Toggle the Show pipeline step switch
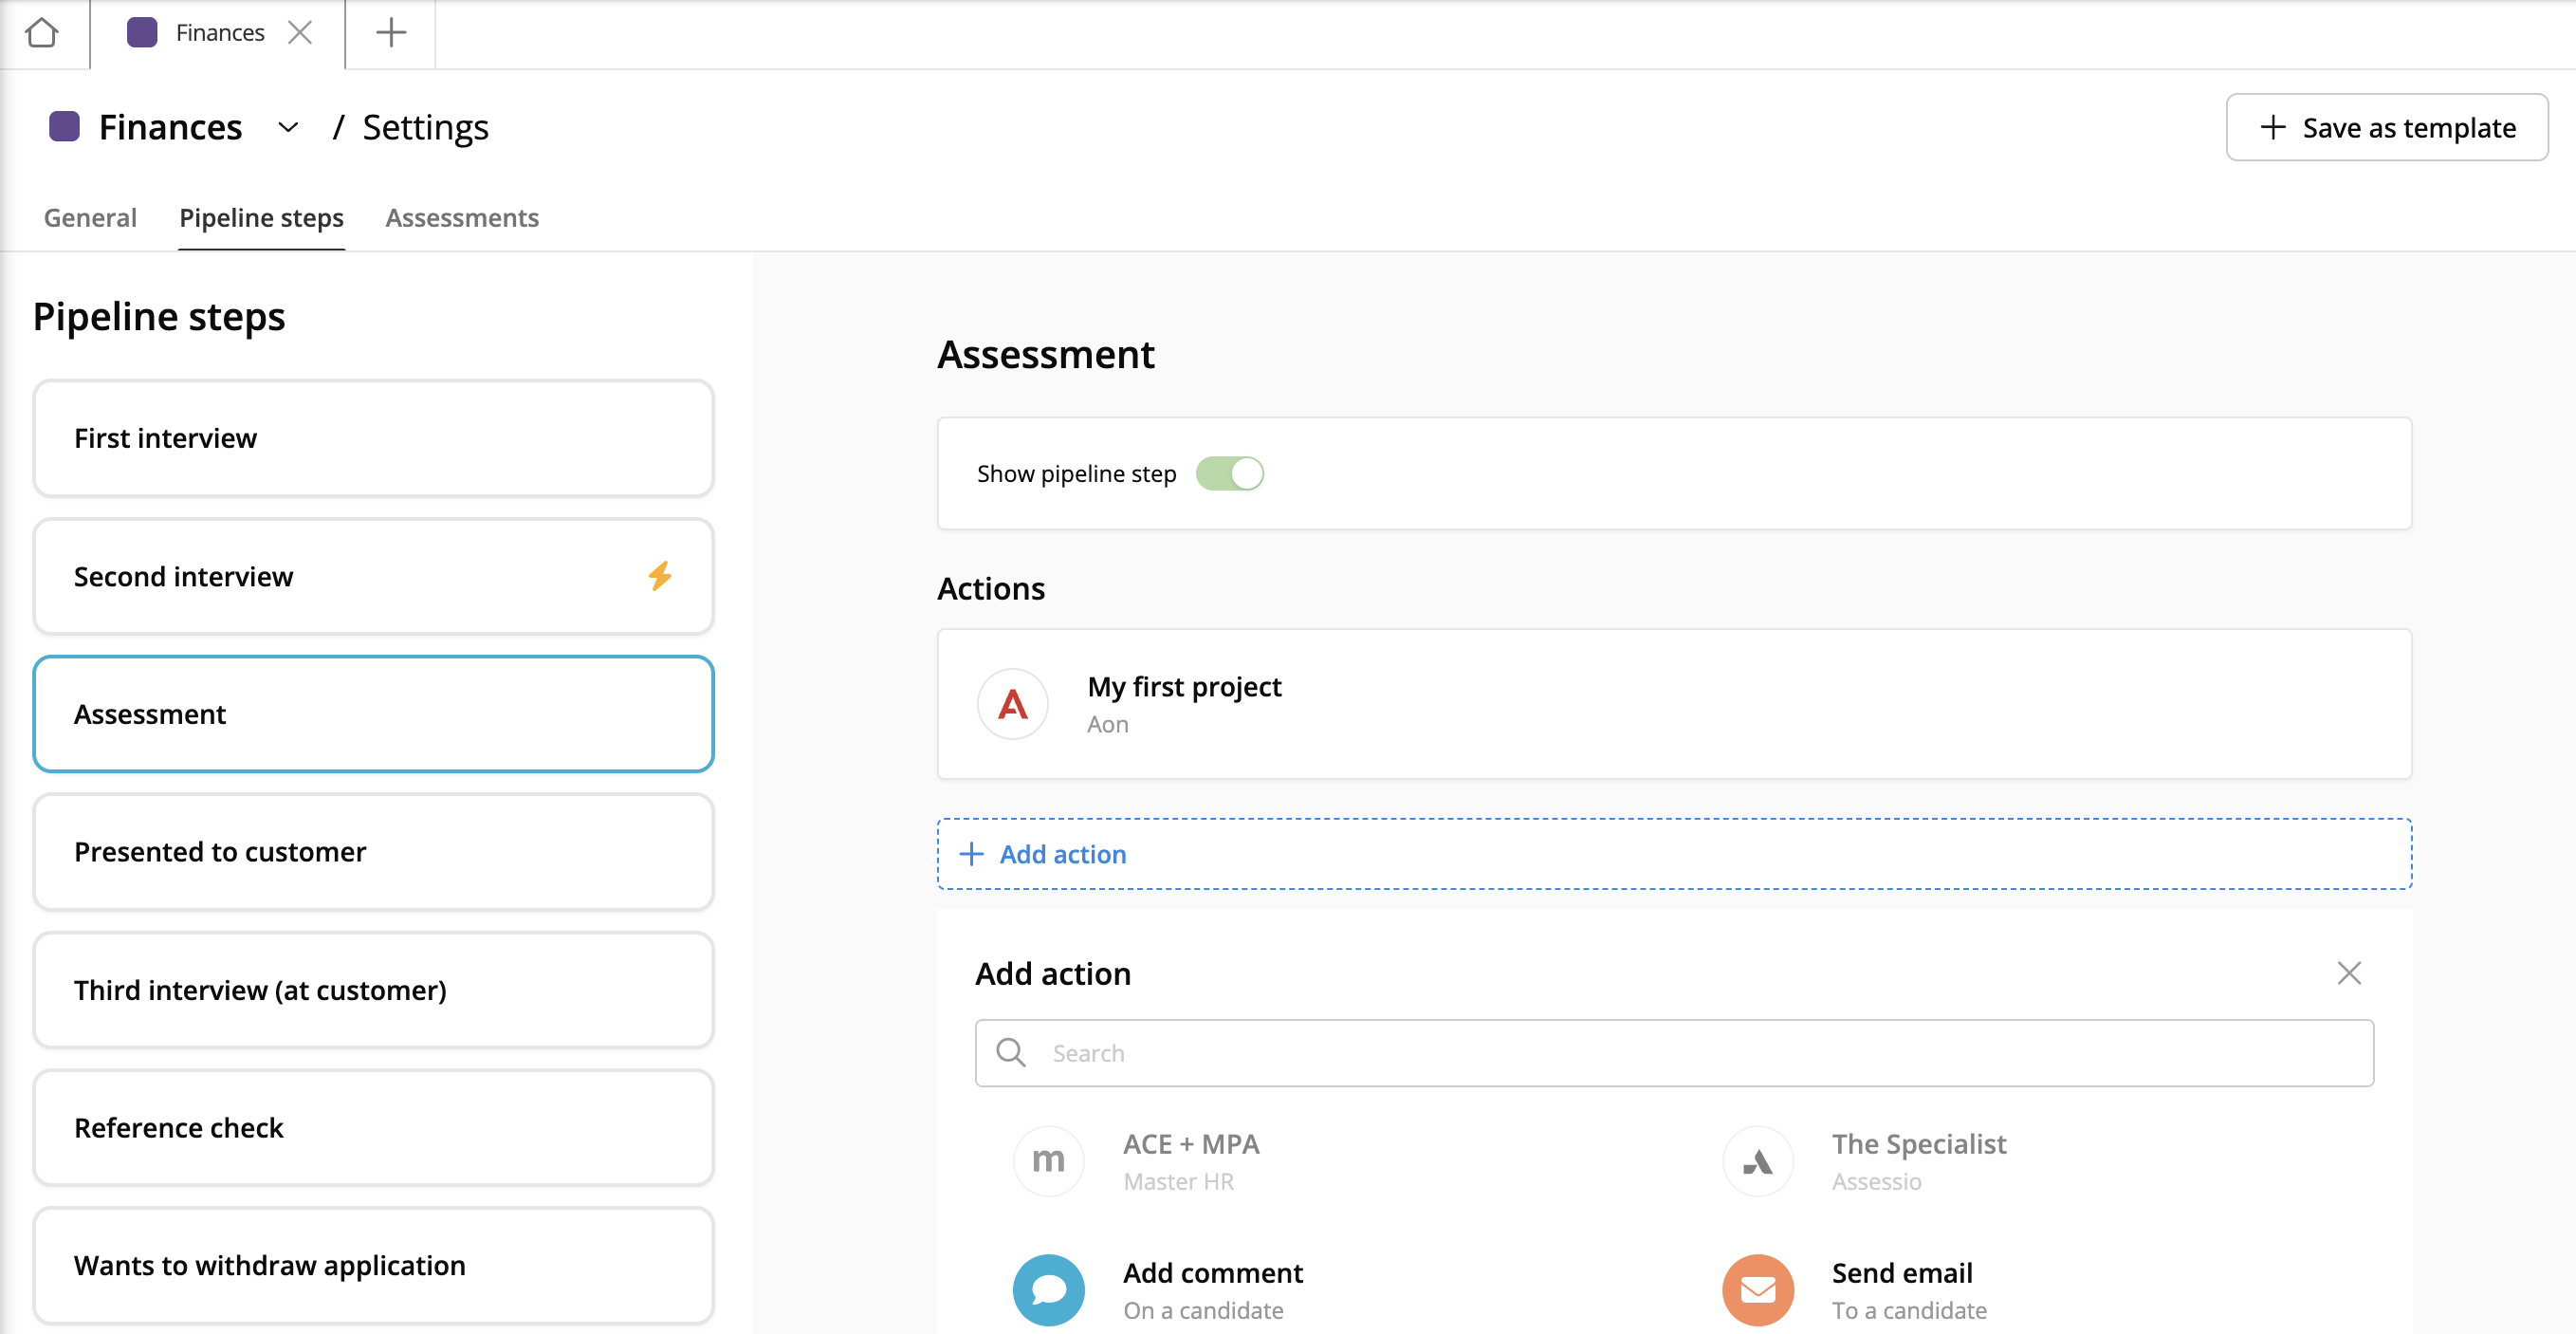2576x1334 pixels. [x=1229, y=473]
